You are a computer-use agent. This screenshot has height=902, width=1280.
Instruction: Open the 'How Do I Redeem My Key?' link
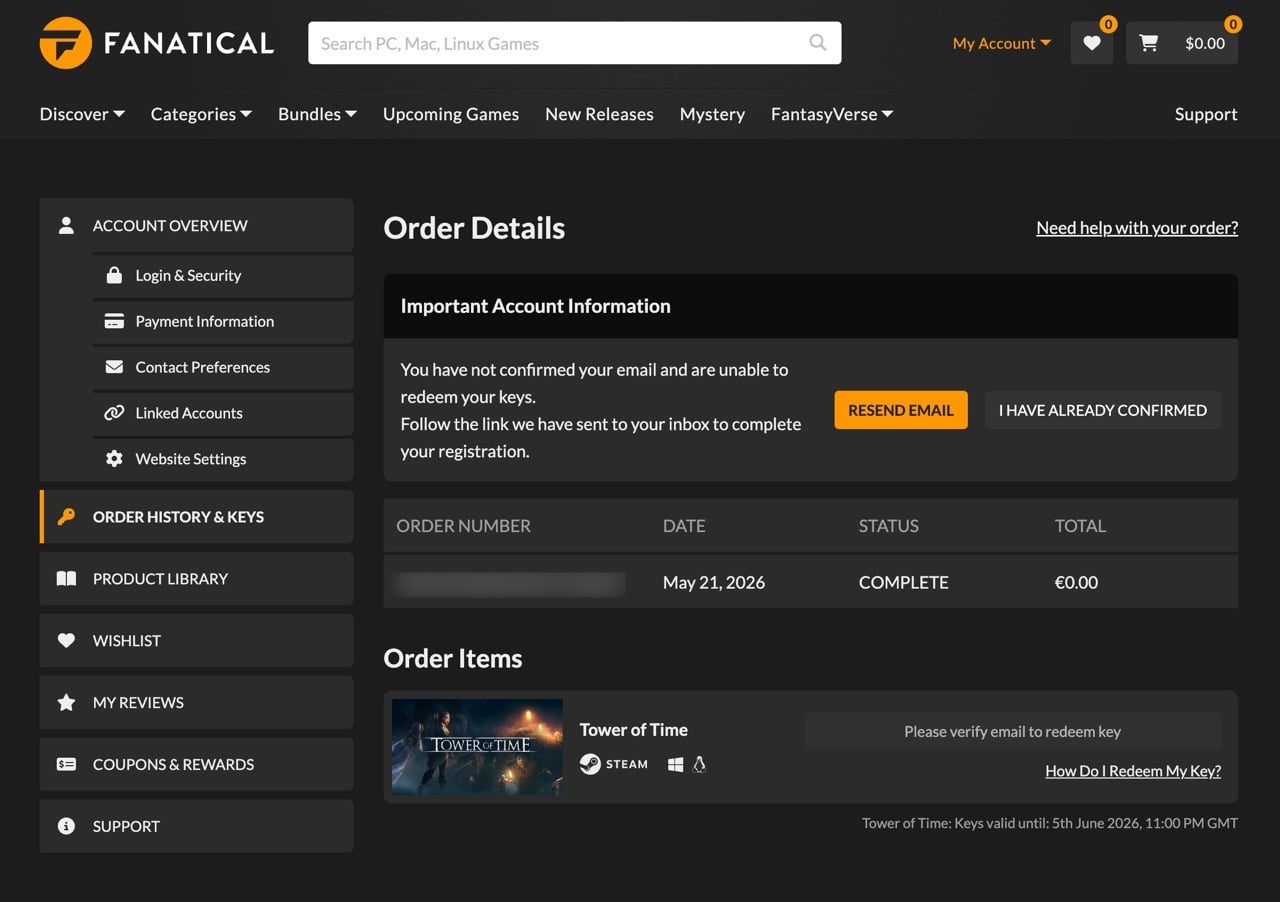[x=1133, y=771]
